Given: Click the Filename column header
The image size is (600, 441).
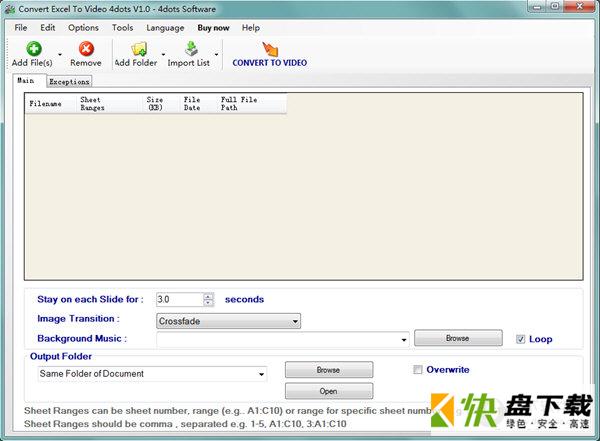Looking at the screenshot, I should click(51, 104).
